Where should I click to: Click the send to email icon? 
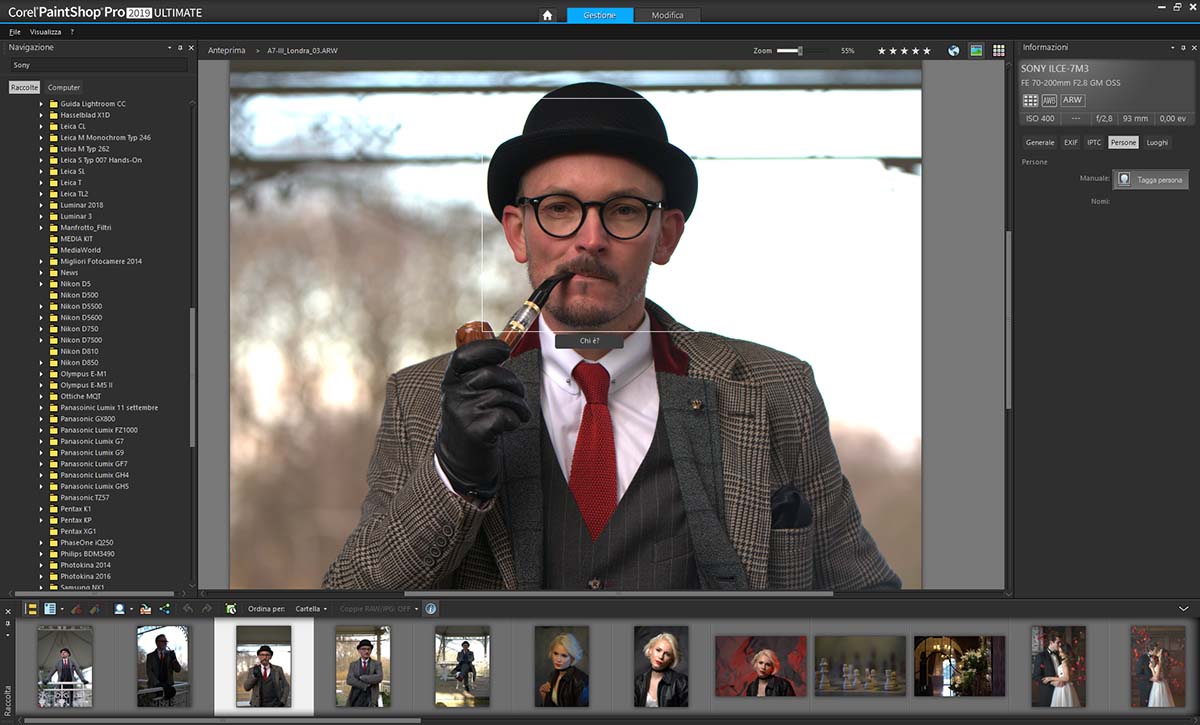(145, 608)
